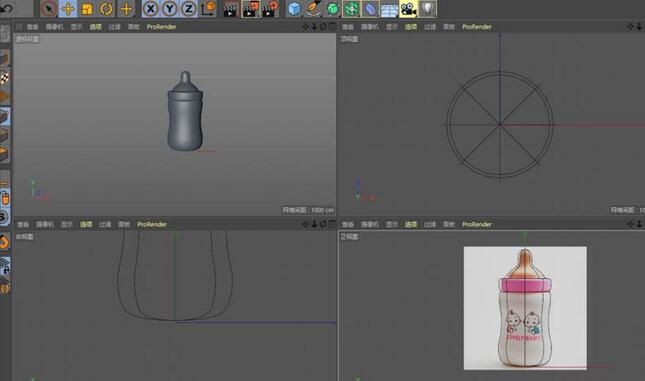Open 选项 menu in front viewport
Screen dimensions: 645x381
pyautogui.click(x=411, y=224)
